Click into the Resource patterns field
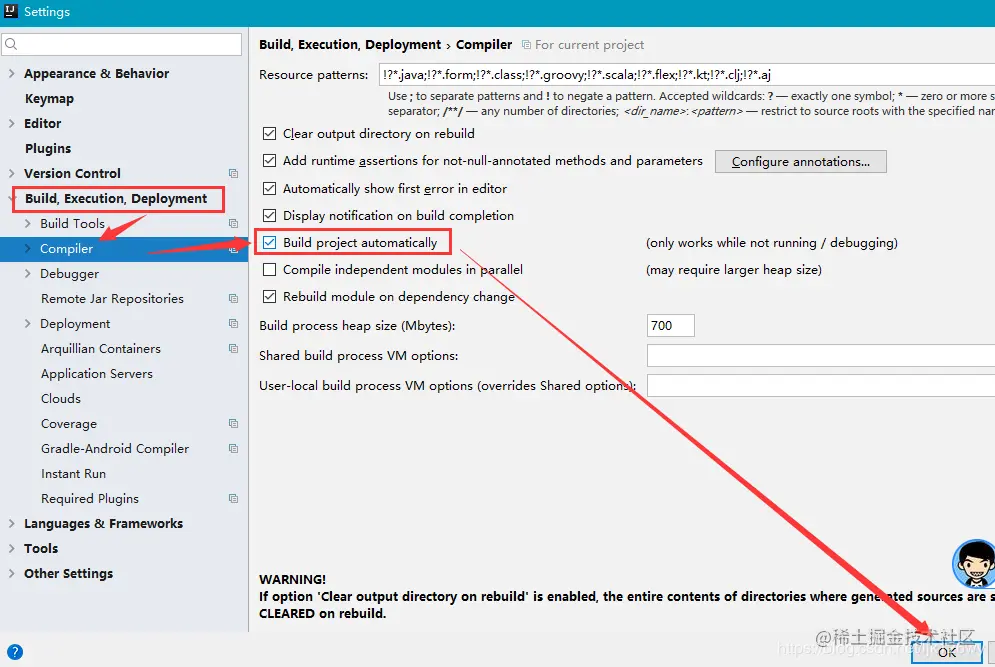995x667 pixels. tap(687, 74)
